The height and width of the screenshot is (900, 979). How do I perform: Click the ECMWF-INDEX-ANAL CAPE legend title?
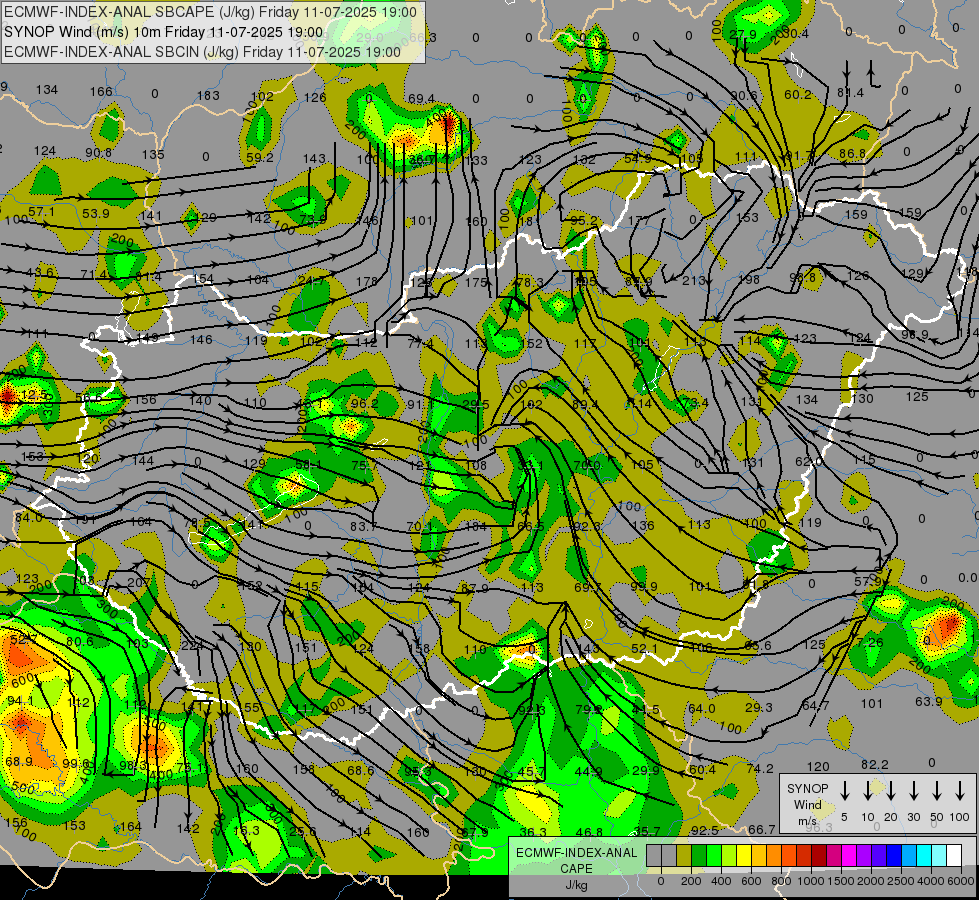click(576, 860)
